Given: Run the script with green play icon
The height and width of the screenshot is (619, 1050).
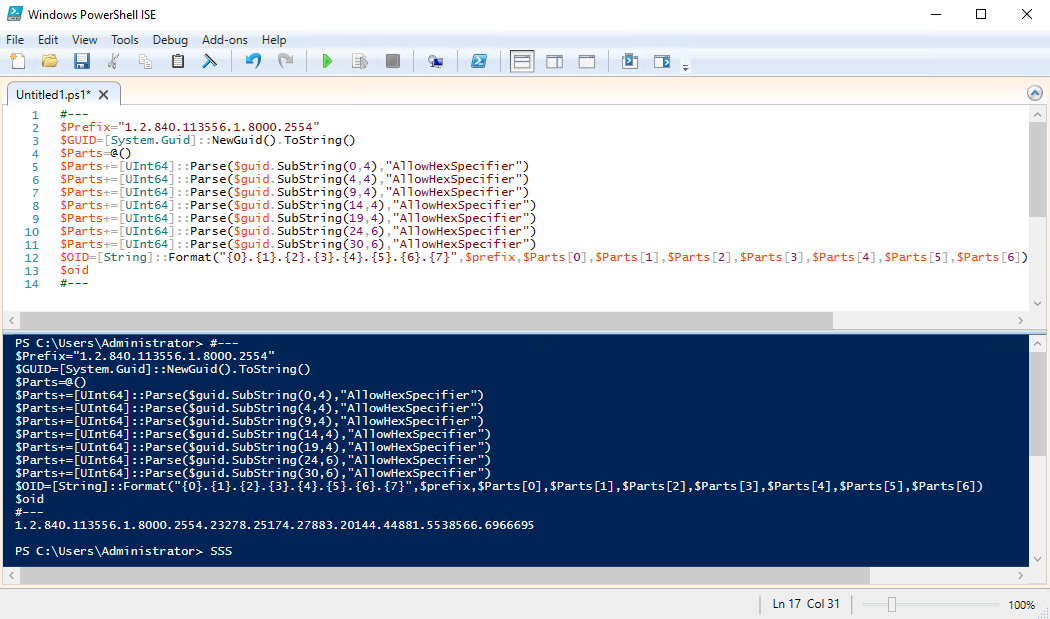Looking at the screenshot, I should pos(327,62).
